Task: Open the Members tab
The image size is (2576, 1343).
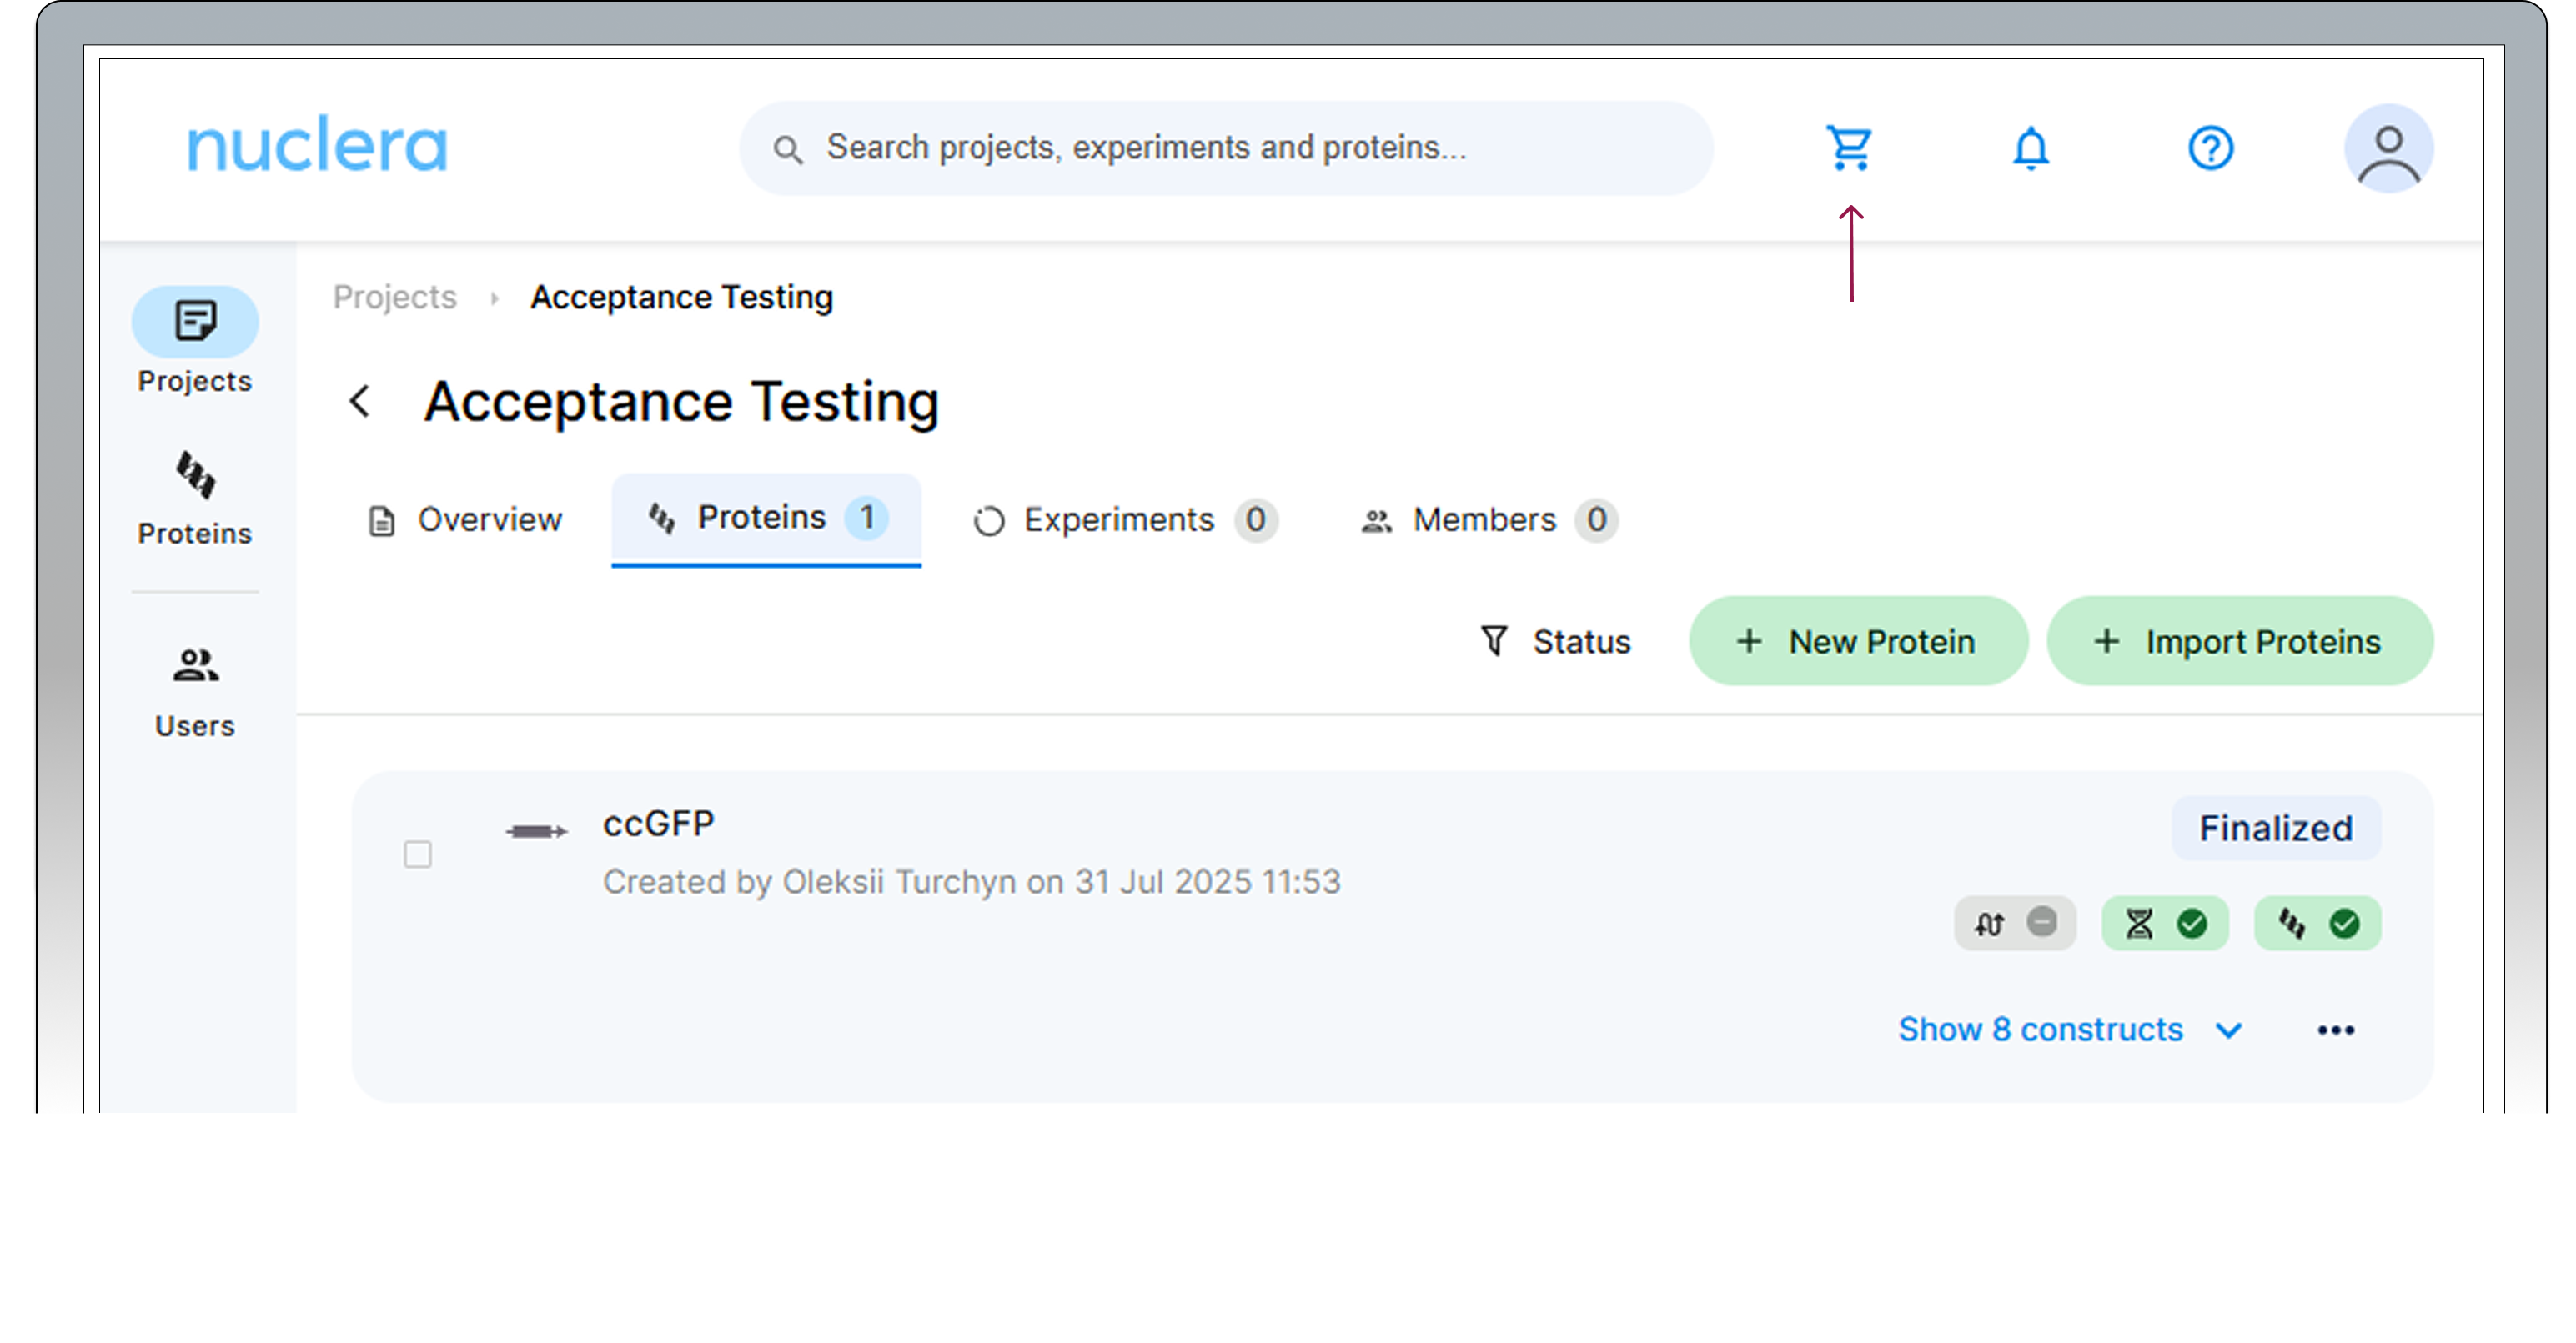Action: [1488, 520]
